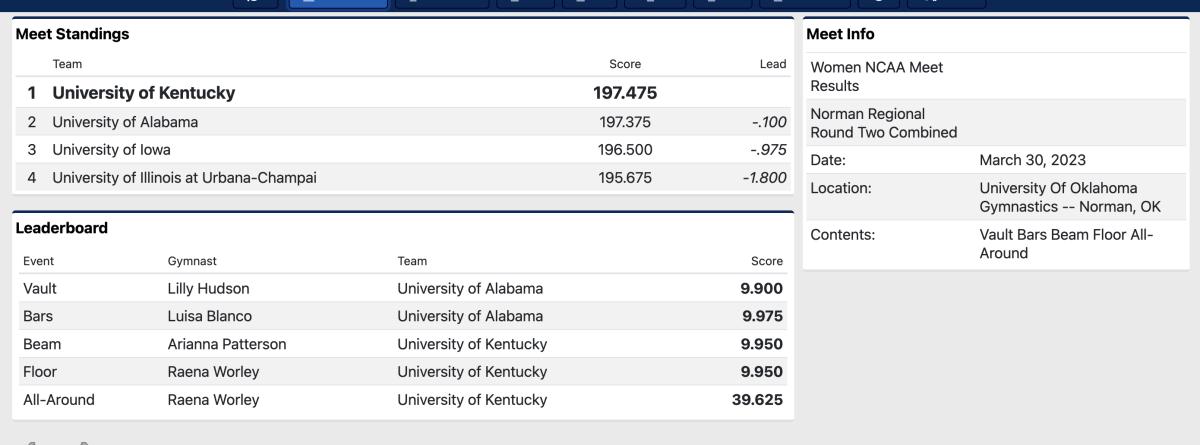Click the Team header in Meet Standings
The height and width of the screenshot is (445, 1200).
(67, 64)
